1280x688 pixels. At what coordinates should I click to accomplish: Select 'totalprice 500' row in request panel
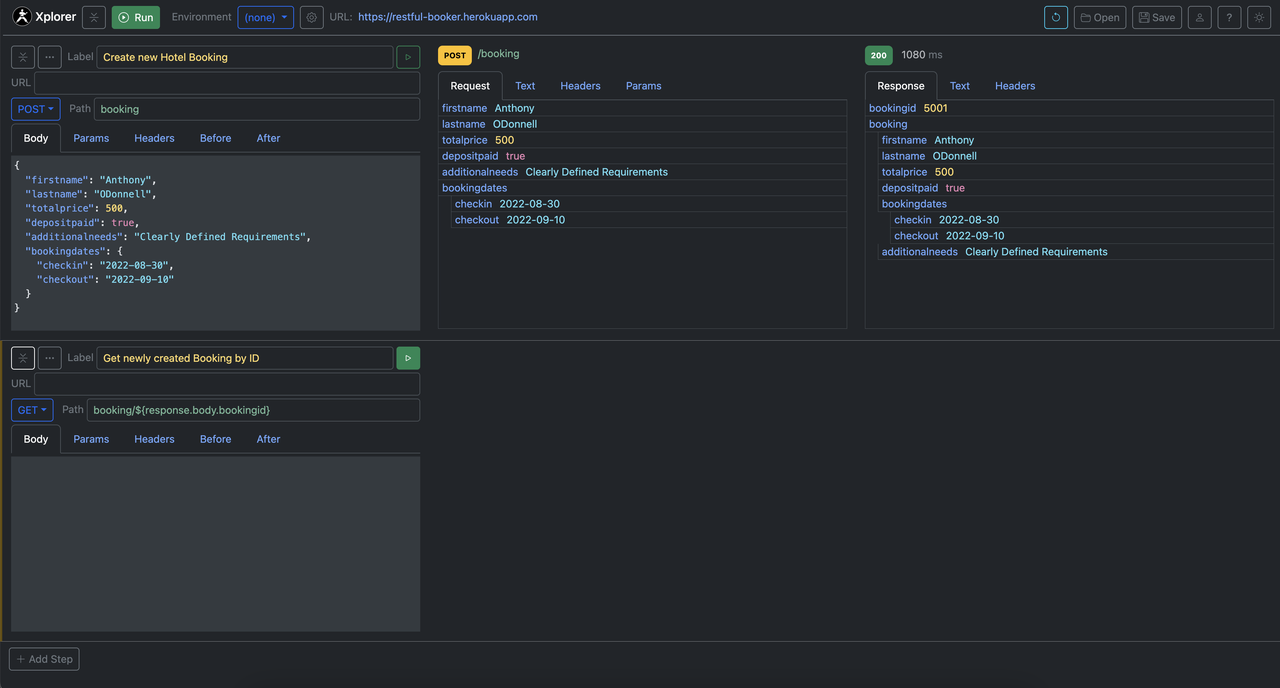click(x=643, y=140)
